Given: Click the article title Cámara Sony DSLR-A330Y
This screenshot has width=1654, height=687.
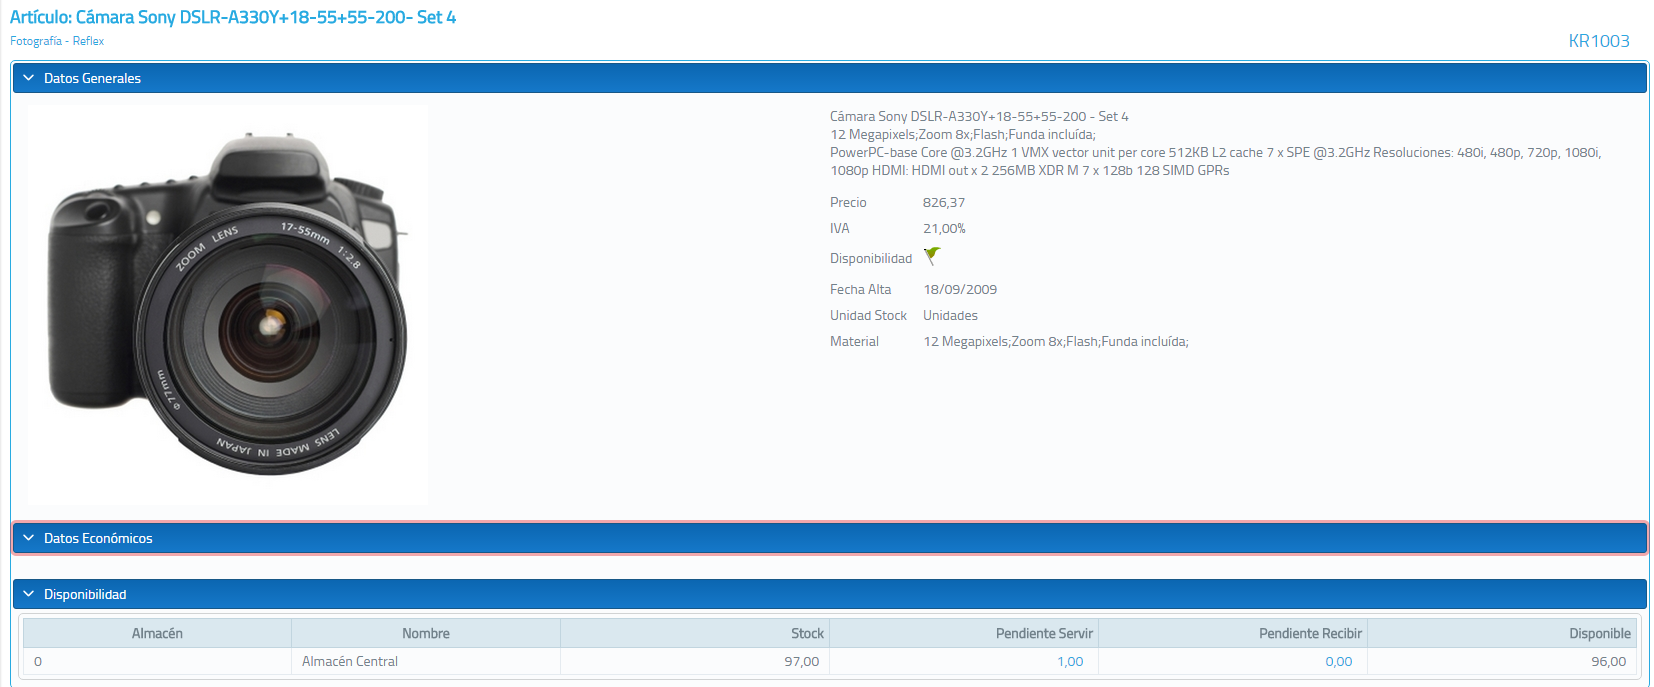Looking at the screenshot, I should (233, 17).
